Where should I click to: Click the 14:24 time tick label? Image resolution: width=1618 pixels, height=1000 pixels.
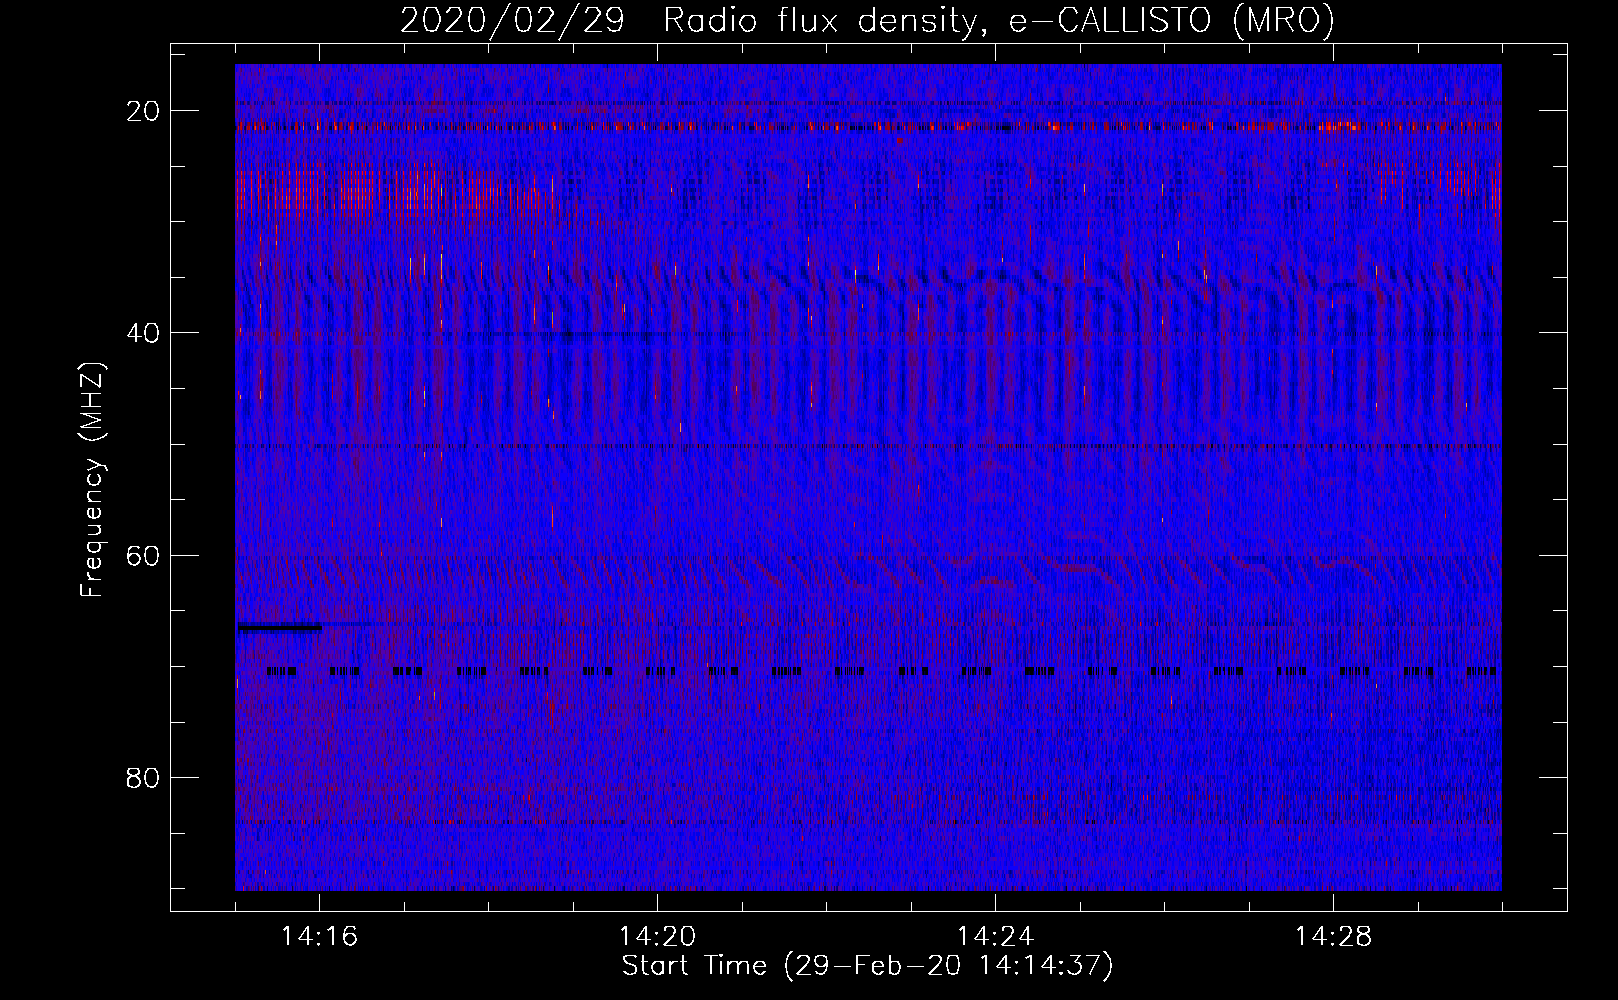pyautogui.click(x=995, y=937)
